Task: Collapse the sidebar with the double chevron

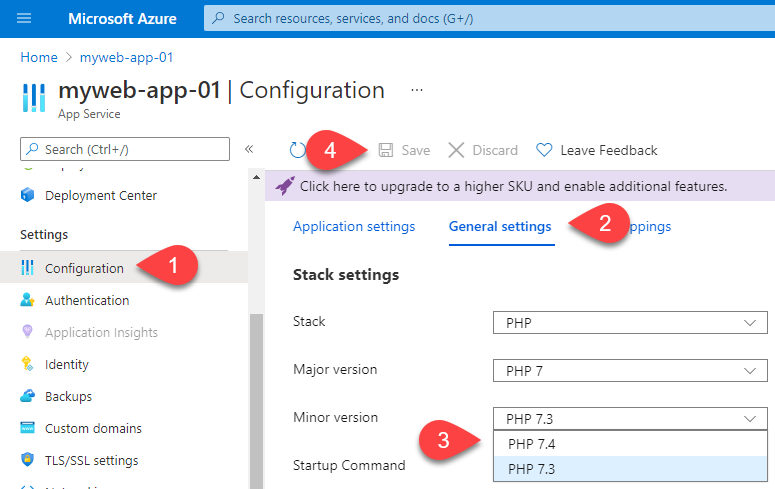Action: pos(249,149)
